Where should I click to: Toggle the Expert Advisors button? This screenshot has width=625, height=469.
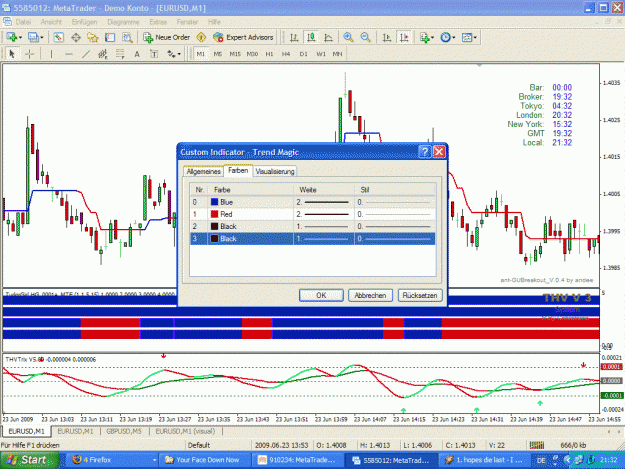(x=243, y=37)
